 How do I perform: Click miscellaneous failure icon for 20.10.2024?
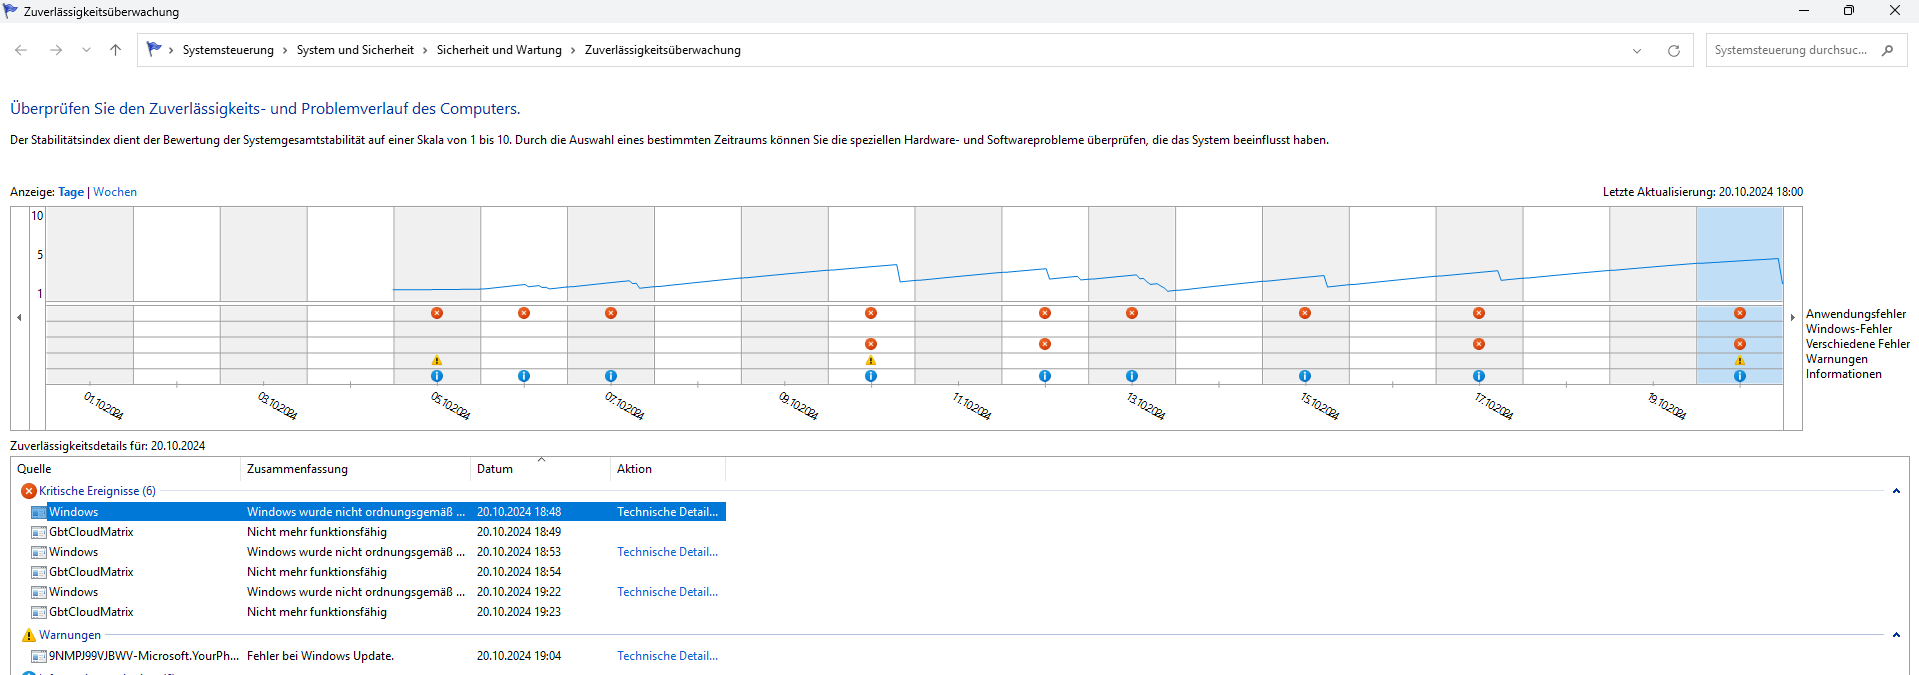1740,344
